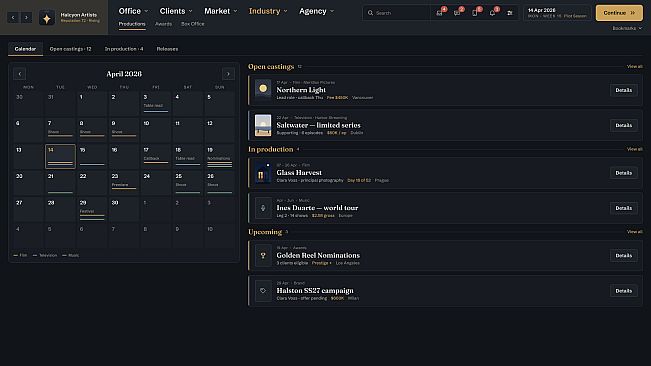Click the Television legend entry
Viewport: 651px width, 366px height.
click(x=45, y=255)
